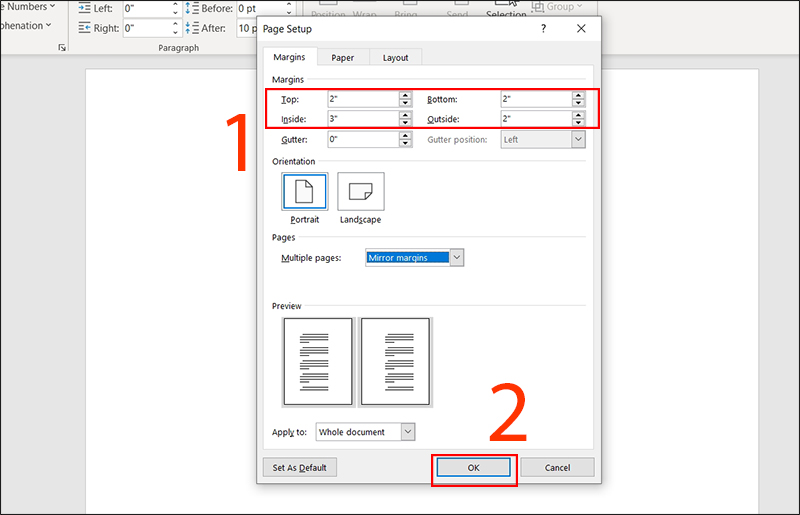This screenshot has height=515, width=800.
Task: Expand the Apply to dropdown
Action: click(x=407, y=431)
